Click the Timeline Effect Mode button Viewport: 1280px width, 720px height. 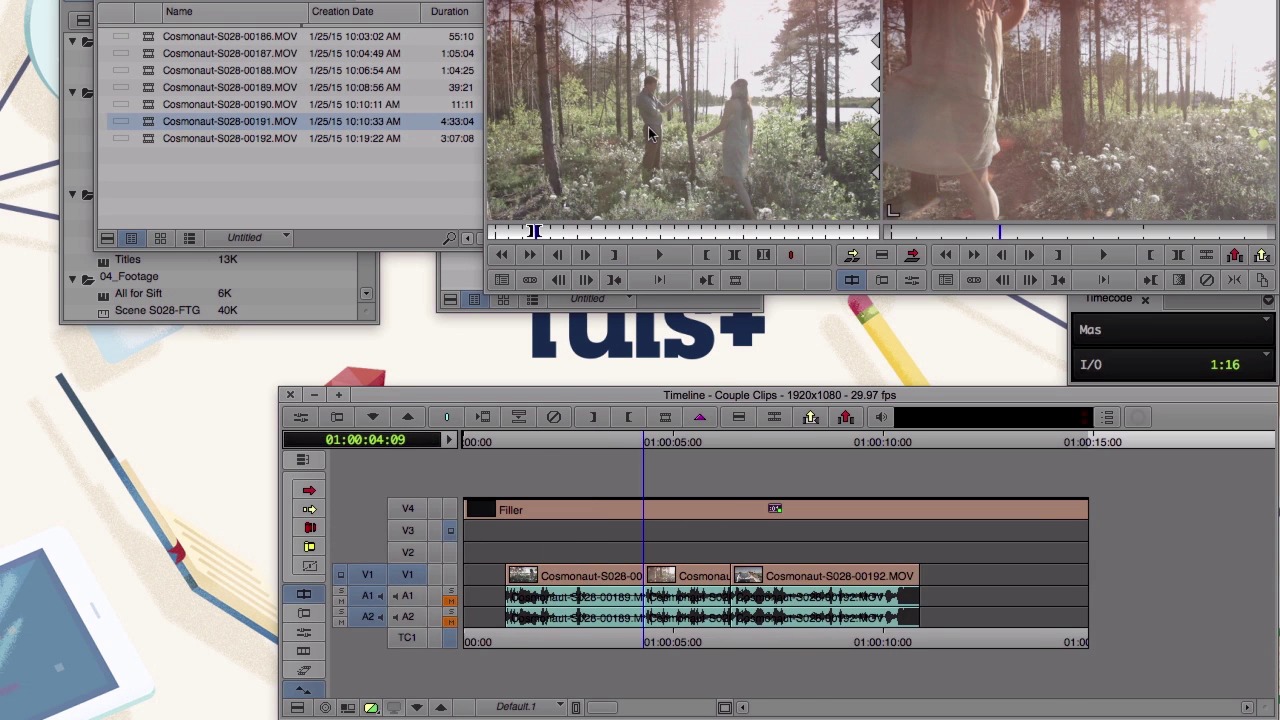337,418
